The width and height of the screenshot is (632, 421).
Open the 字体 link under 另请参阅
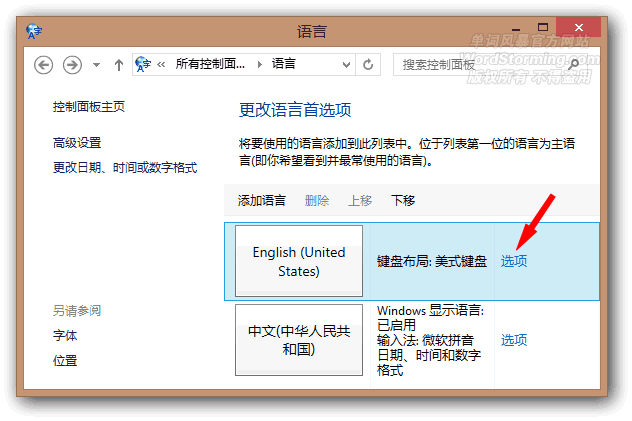65,336
